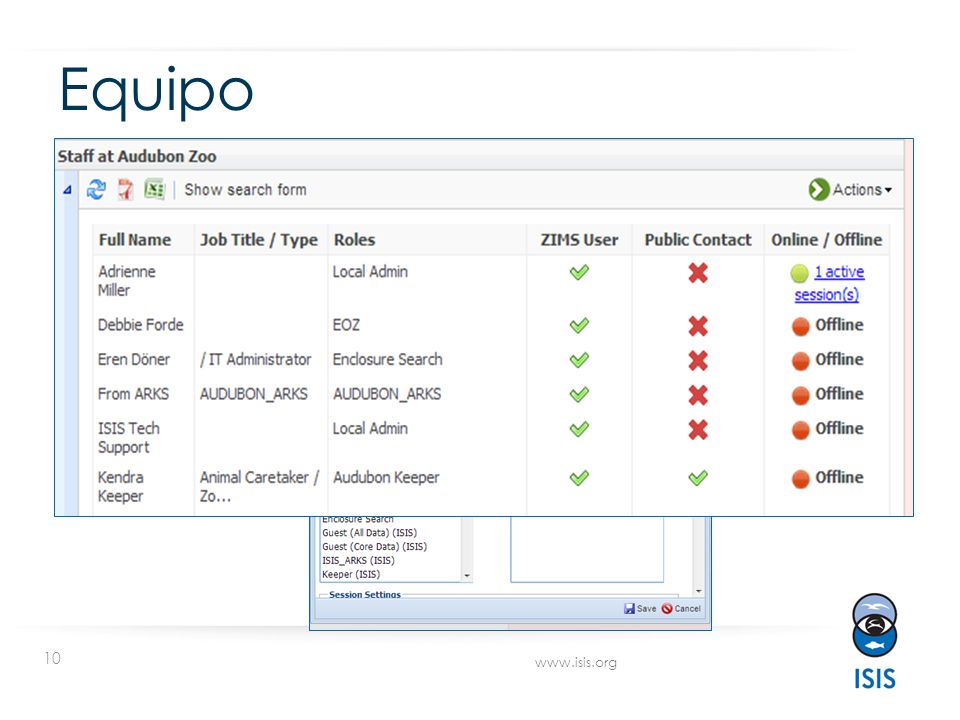
Task: Click Eren Döner's ZIMS User checkmark
Action: (579, 359)
